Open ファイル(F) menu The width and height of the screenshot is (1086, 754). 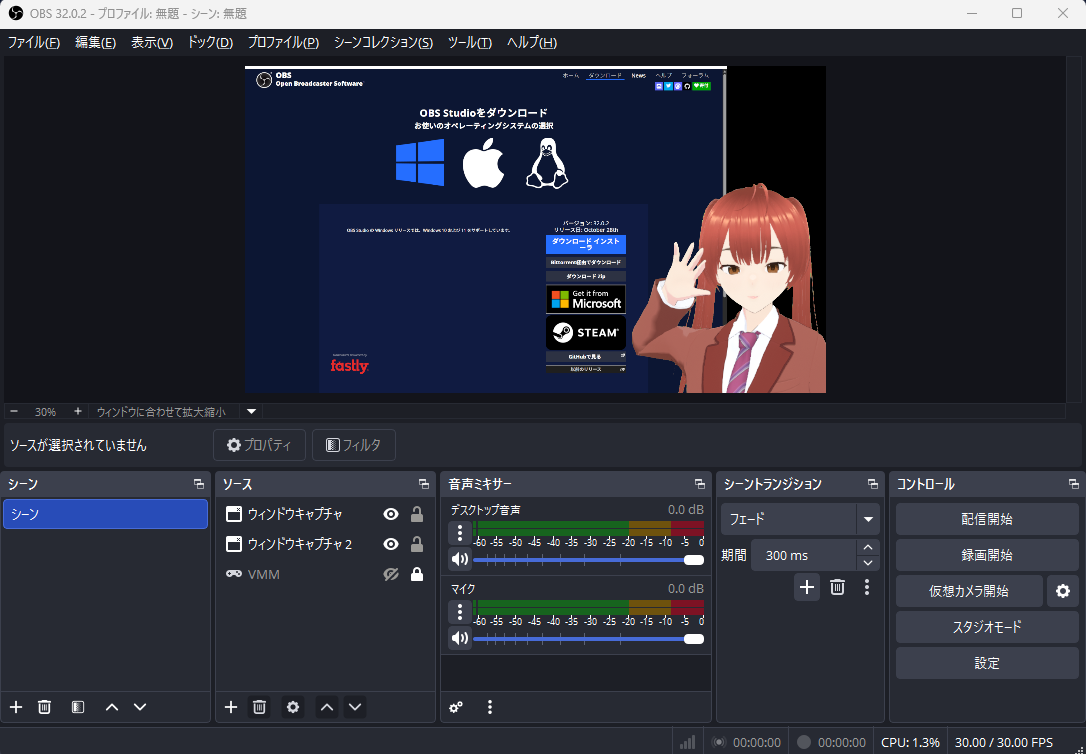pos(34,43)
